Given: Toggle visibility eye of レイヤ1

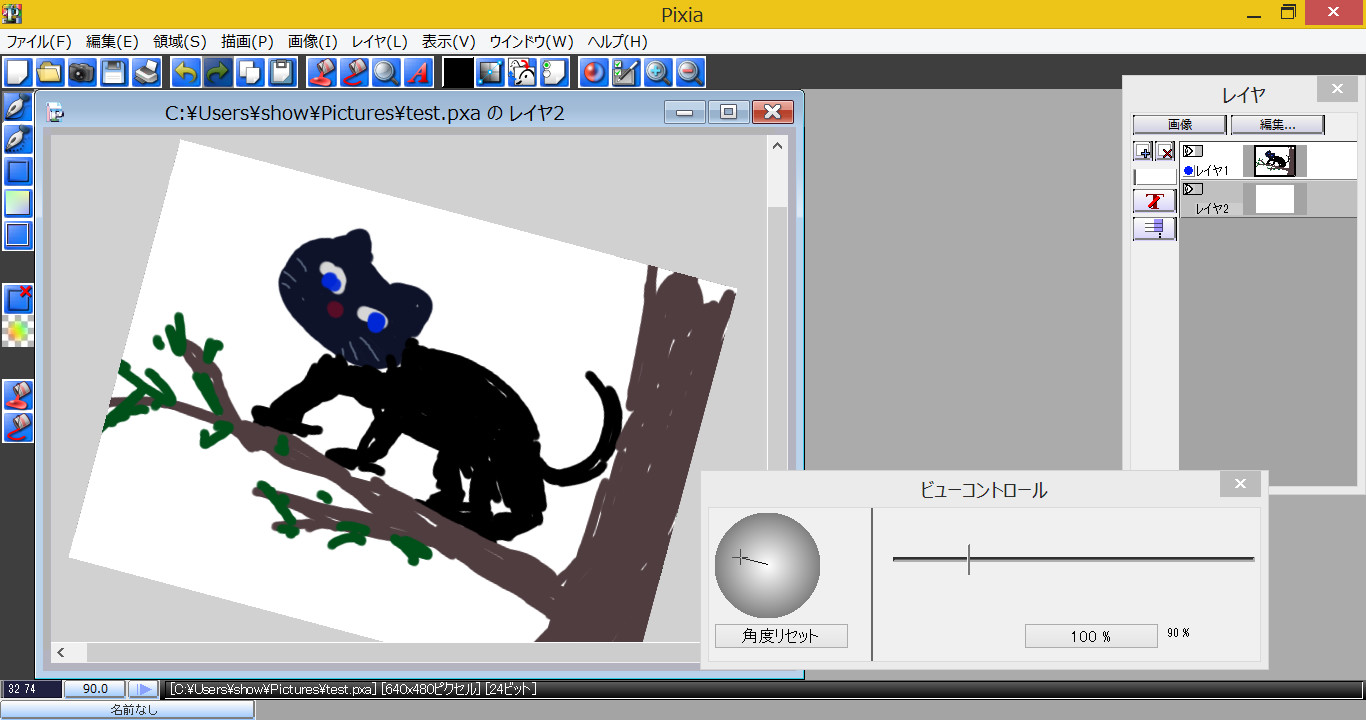Looking at the screenshot, I should (1192, 150).
